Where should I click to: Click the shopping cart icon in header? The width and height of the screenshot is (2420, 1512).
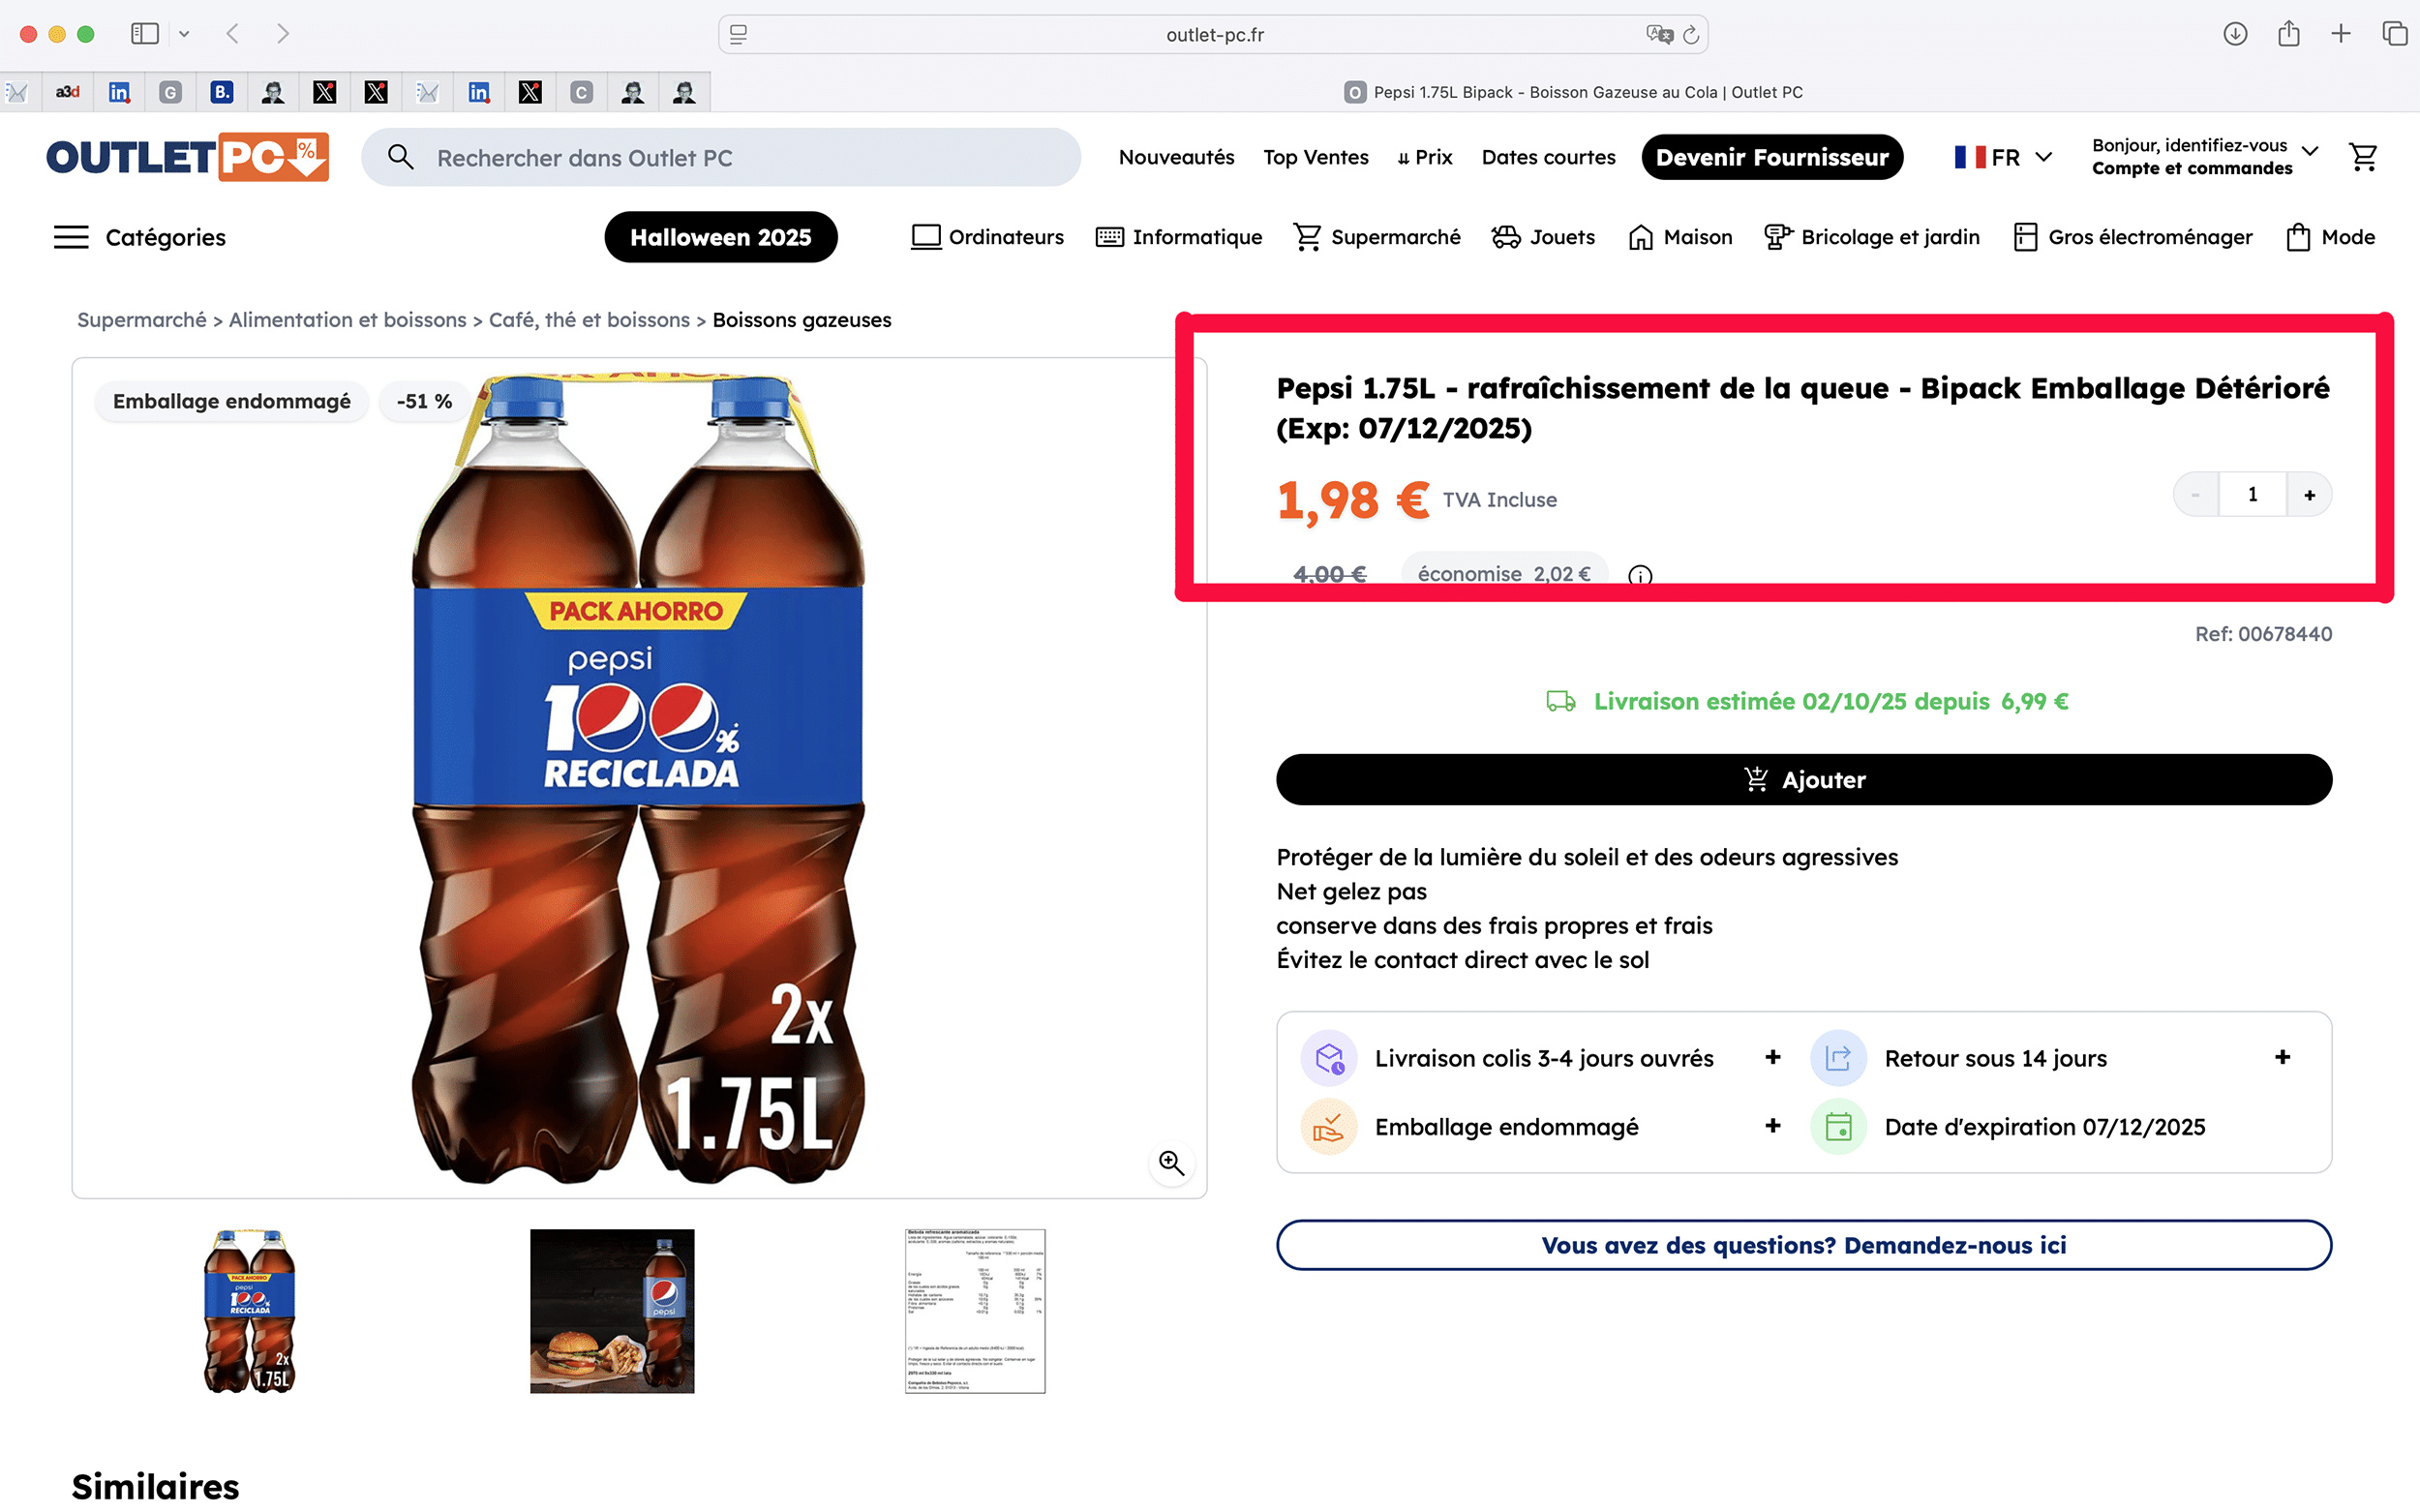(2363, 157)
